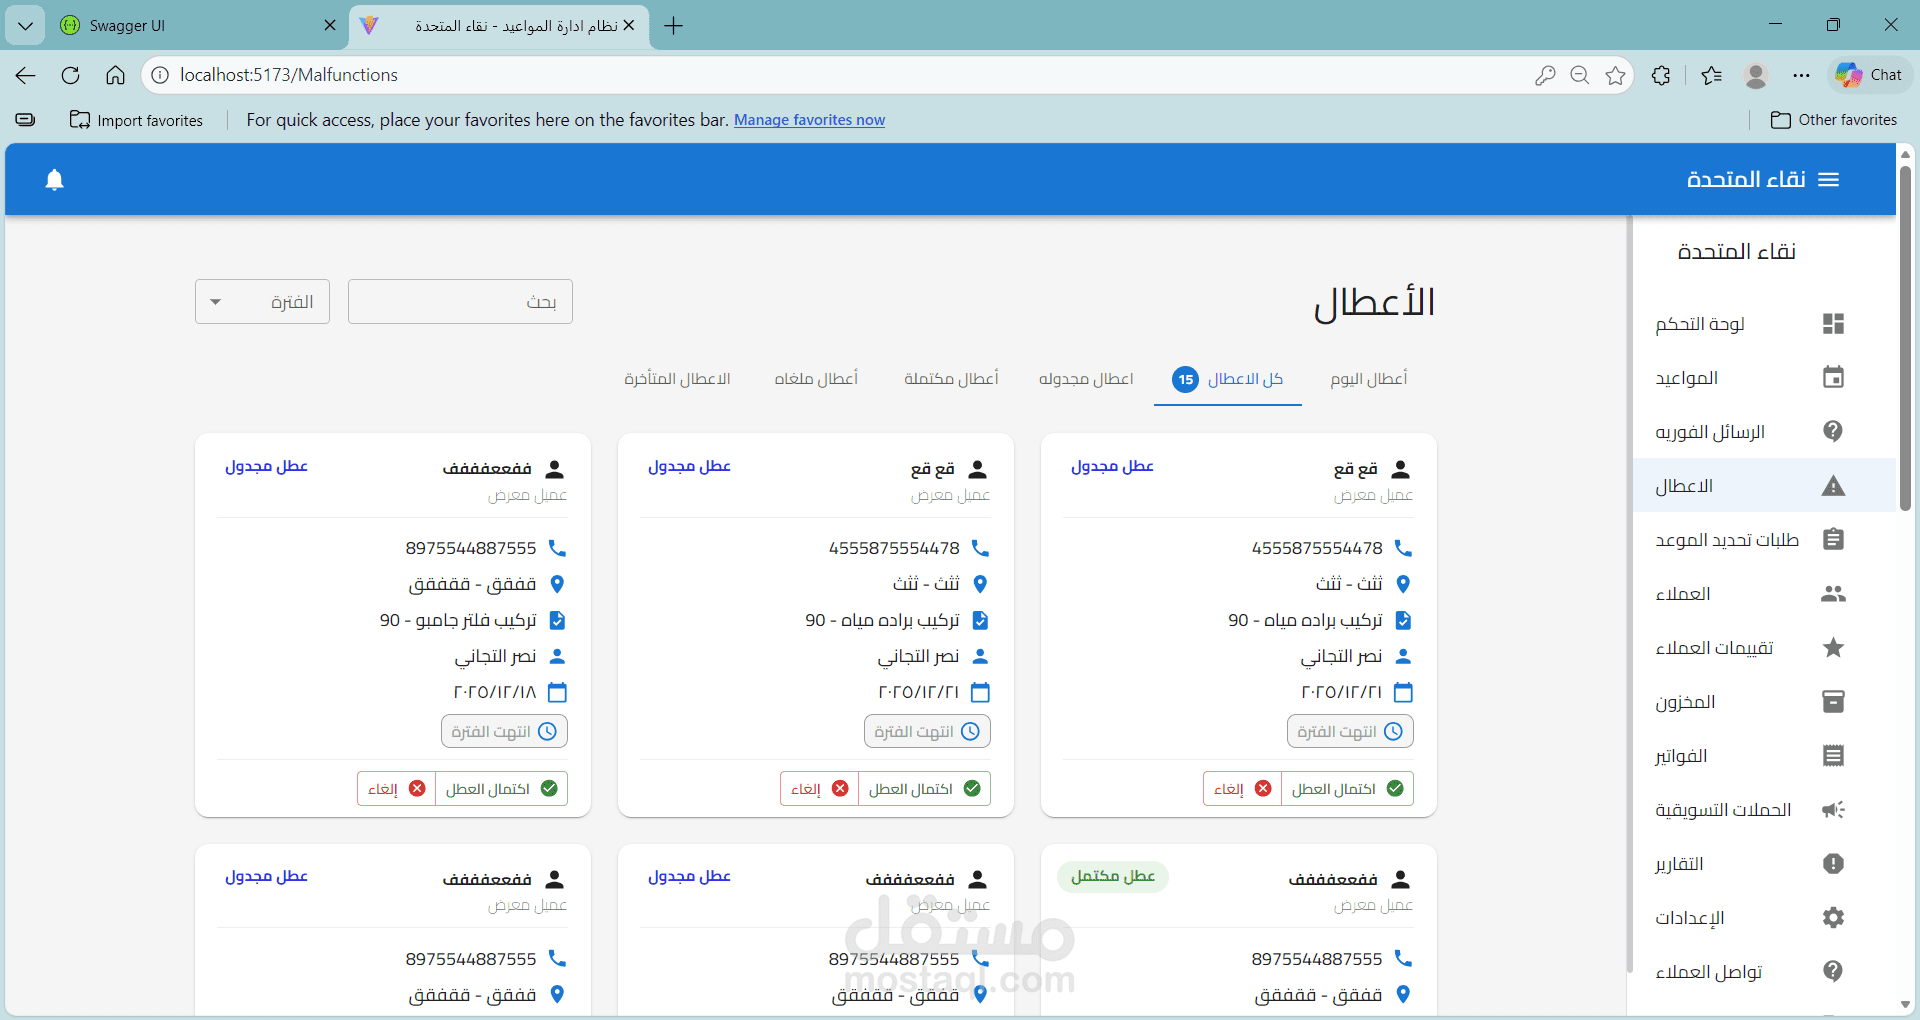1920x1020 pixels.
Task: Open الفواتير sidebar menu item
Action: coord(1764,756)
